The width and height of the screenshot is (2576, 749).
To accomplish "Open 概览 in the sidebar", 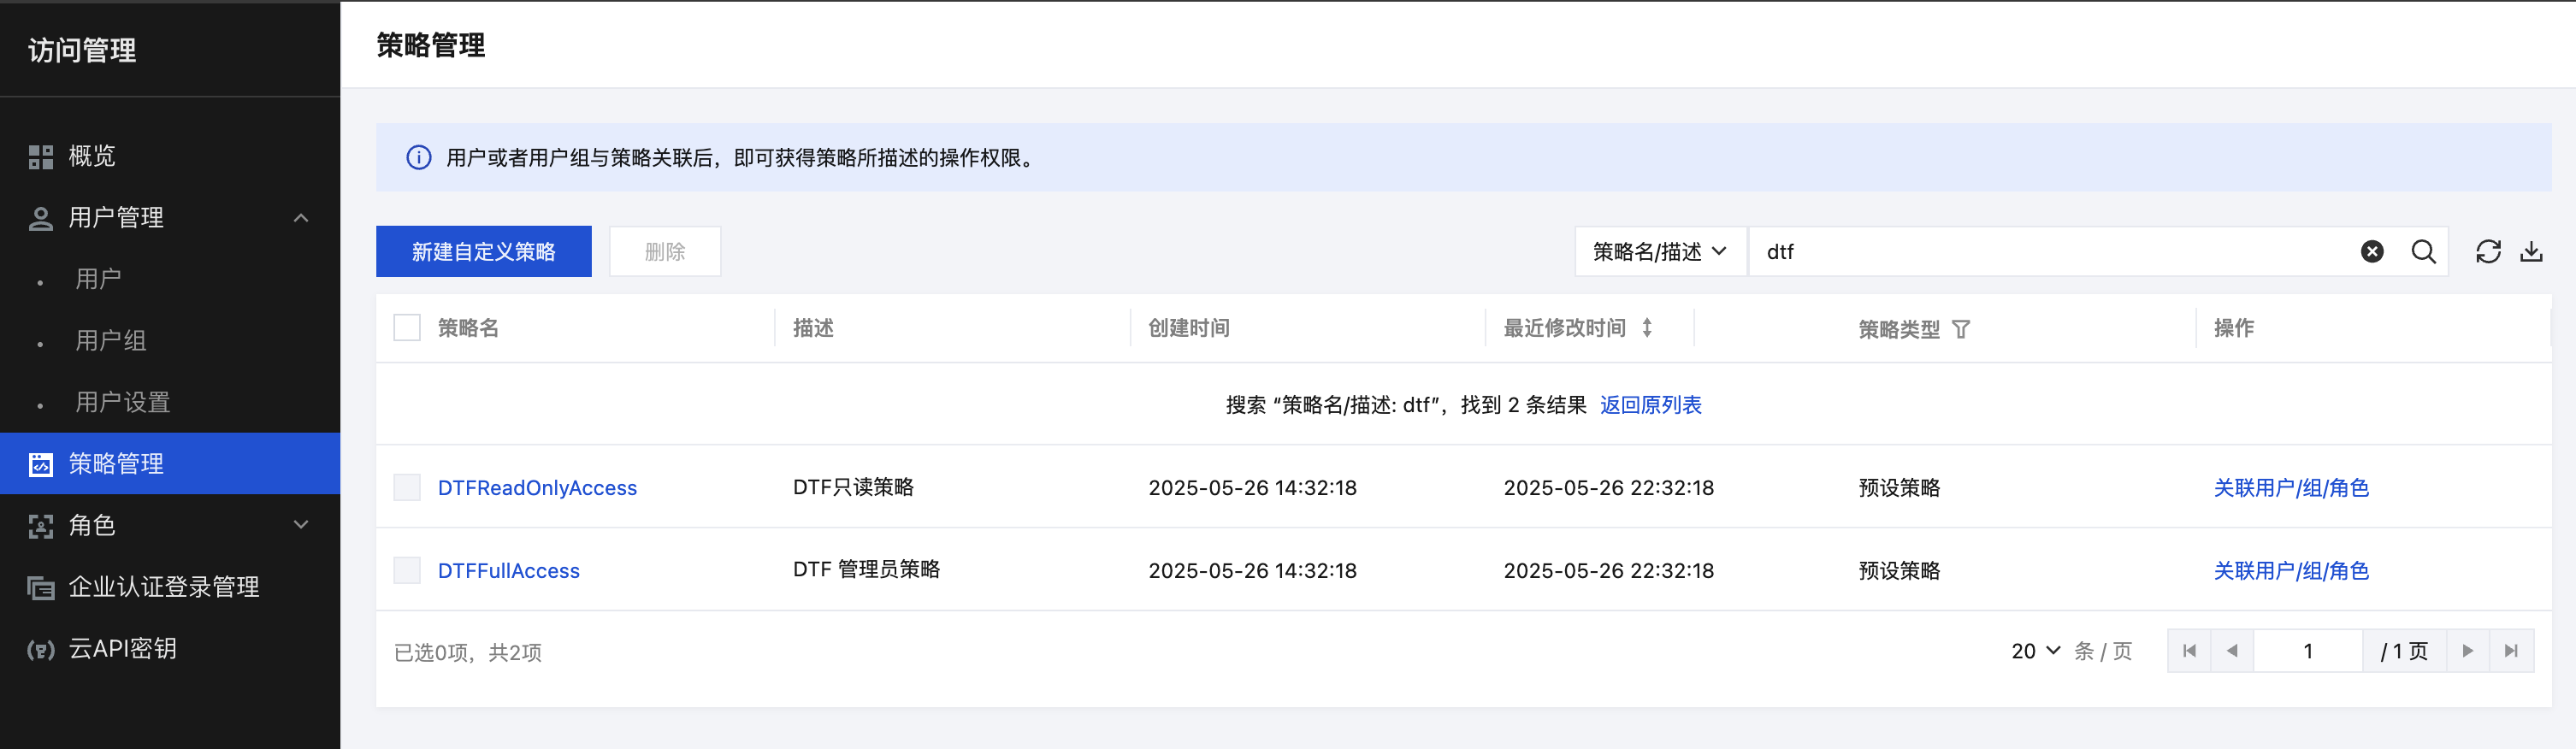I will coord(92,156).
